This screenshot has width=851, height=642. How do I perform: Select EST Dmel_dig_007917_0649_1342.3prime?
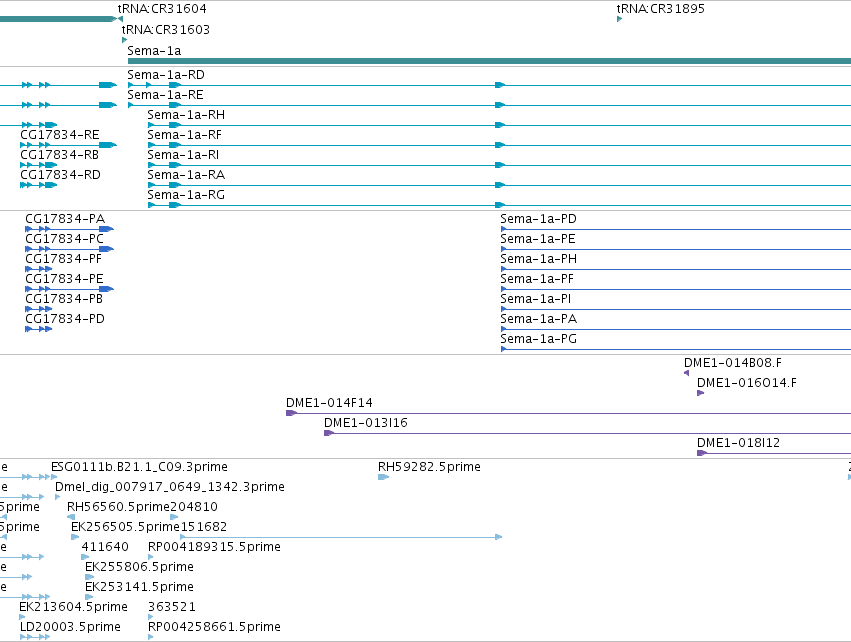(x=170, y=487)
